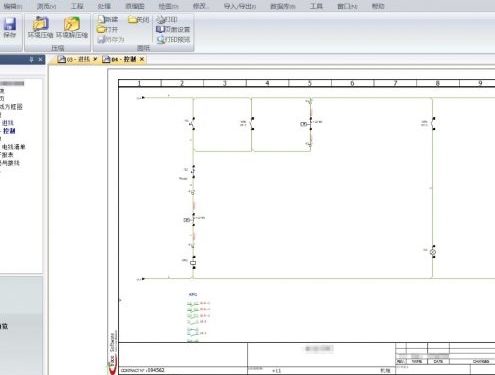This screenshot has width=495, height=375.
Task: Open the 工程 menu
Action: [77, 6]
